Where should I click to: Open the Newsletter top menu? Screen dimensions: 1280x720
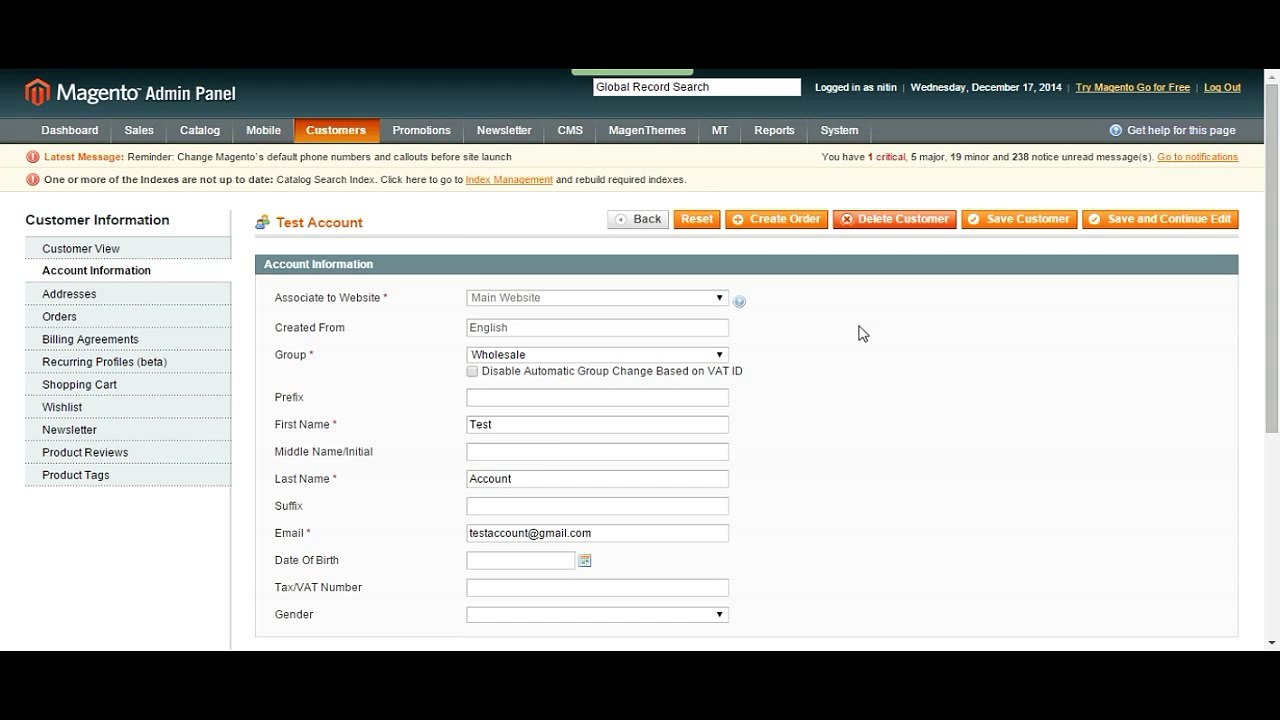pyautogui.click(x=504, y=130)
